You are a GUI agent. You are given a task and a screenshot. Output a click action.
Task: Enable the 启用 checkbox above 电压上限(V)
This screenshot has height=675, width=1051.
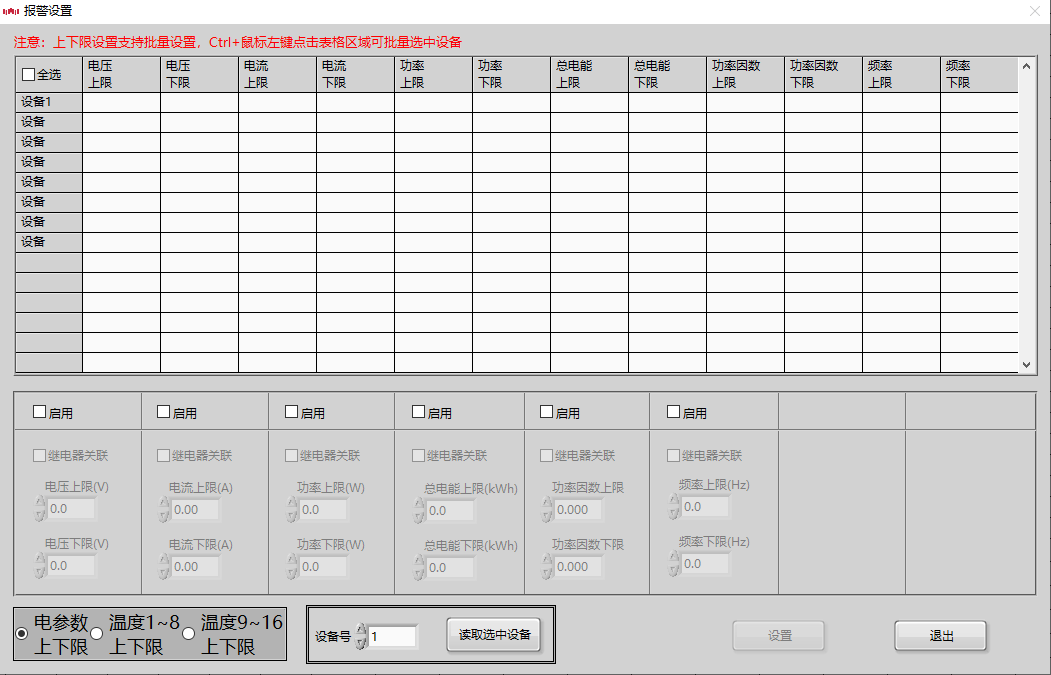pyautogui.click(x=40, y=412)
